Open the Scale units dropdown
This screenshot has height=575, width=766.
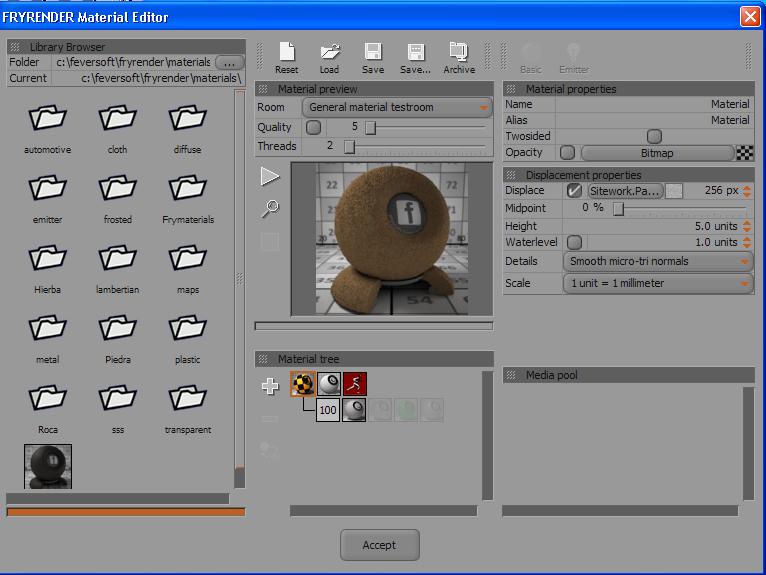tap(658, 283)
